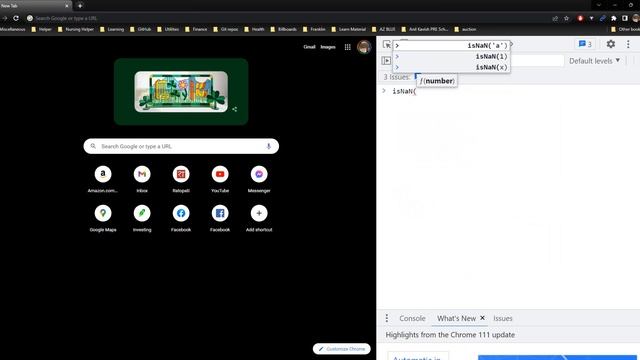Image resolution: width=640 pixels, height=360 pixels.
Task: Open the drawer three-dot menu beside Console tab
Action: (387, 318)
